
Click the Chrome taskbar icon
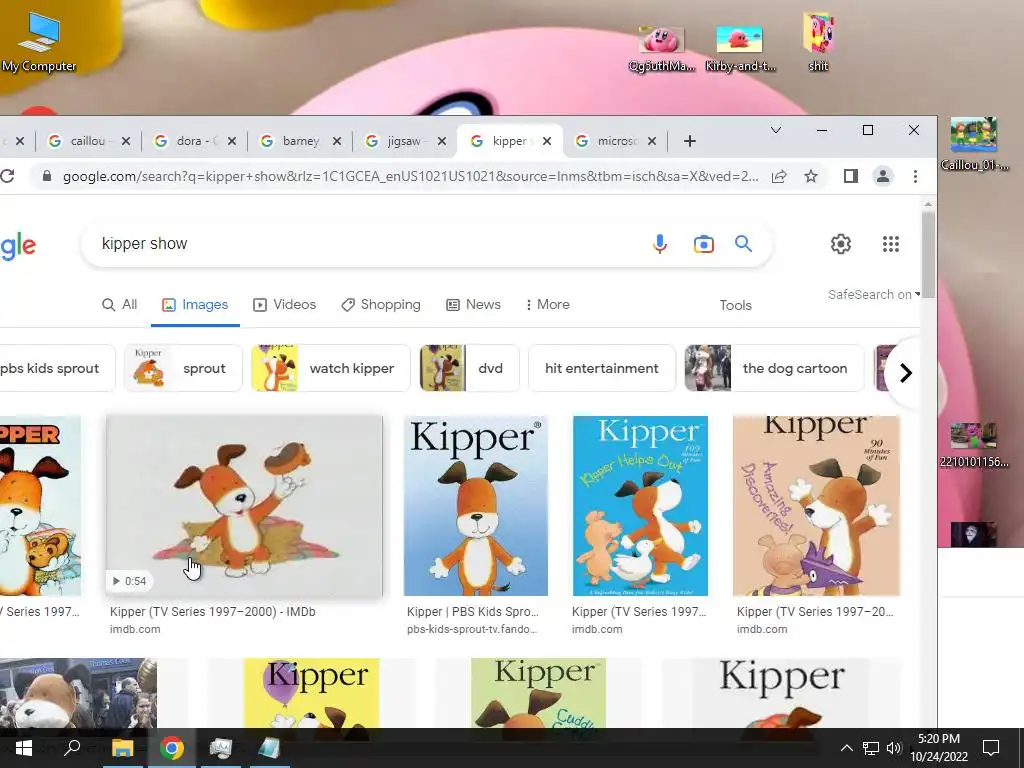tap(172, 748)
